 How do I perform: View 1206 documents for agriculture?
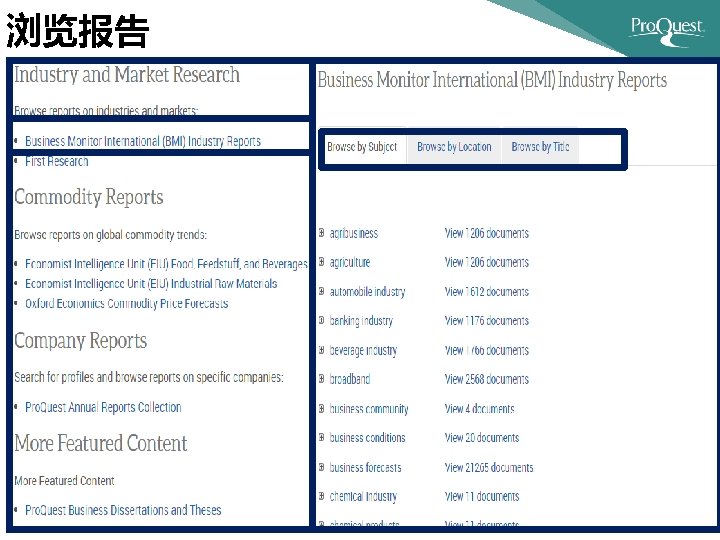click(x=487, y=262)
